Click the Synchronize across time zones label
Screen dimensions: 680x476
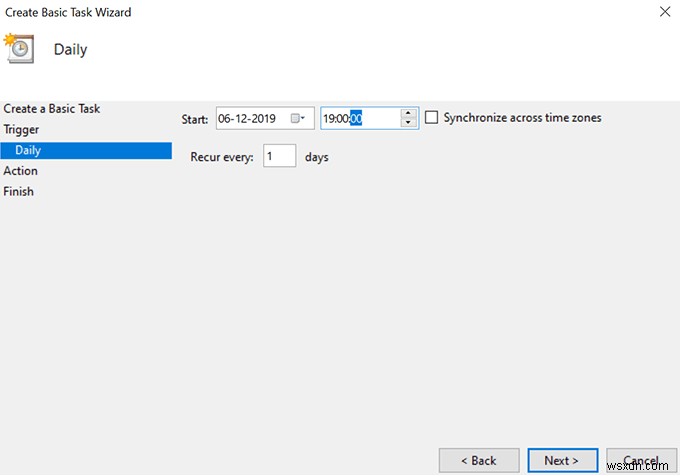click(522, 118)
